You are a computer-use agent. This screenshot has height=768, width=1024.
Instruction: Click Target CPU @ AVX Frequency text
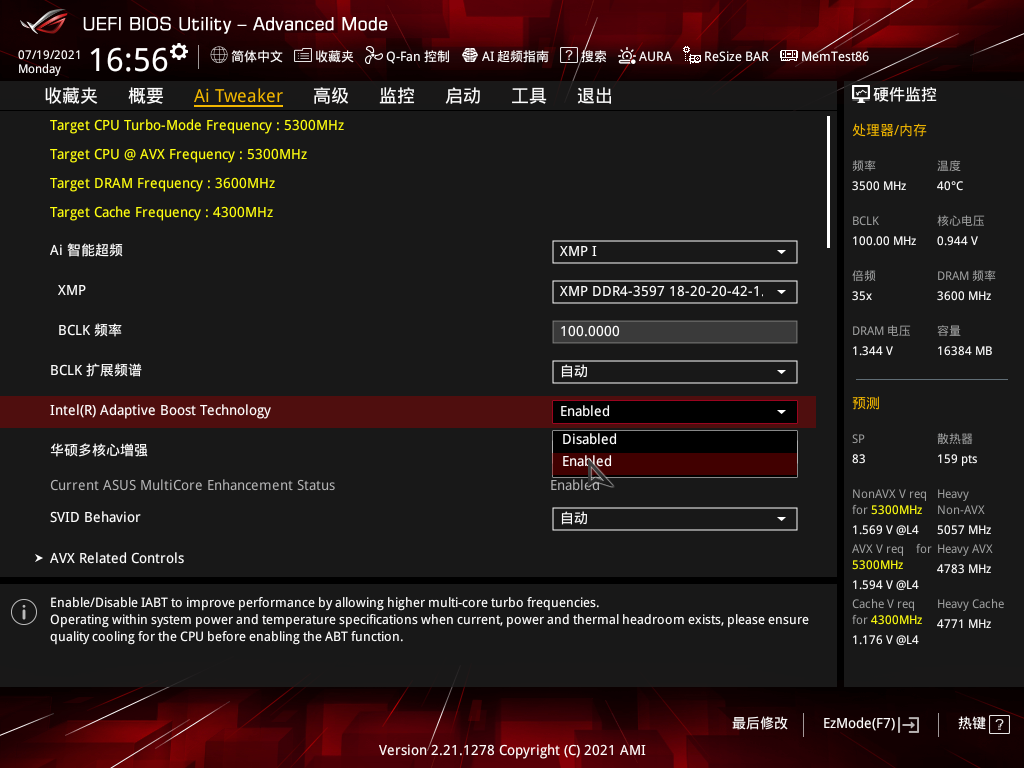(178, 155)
